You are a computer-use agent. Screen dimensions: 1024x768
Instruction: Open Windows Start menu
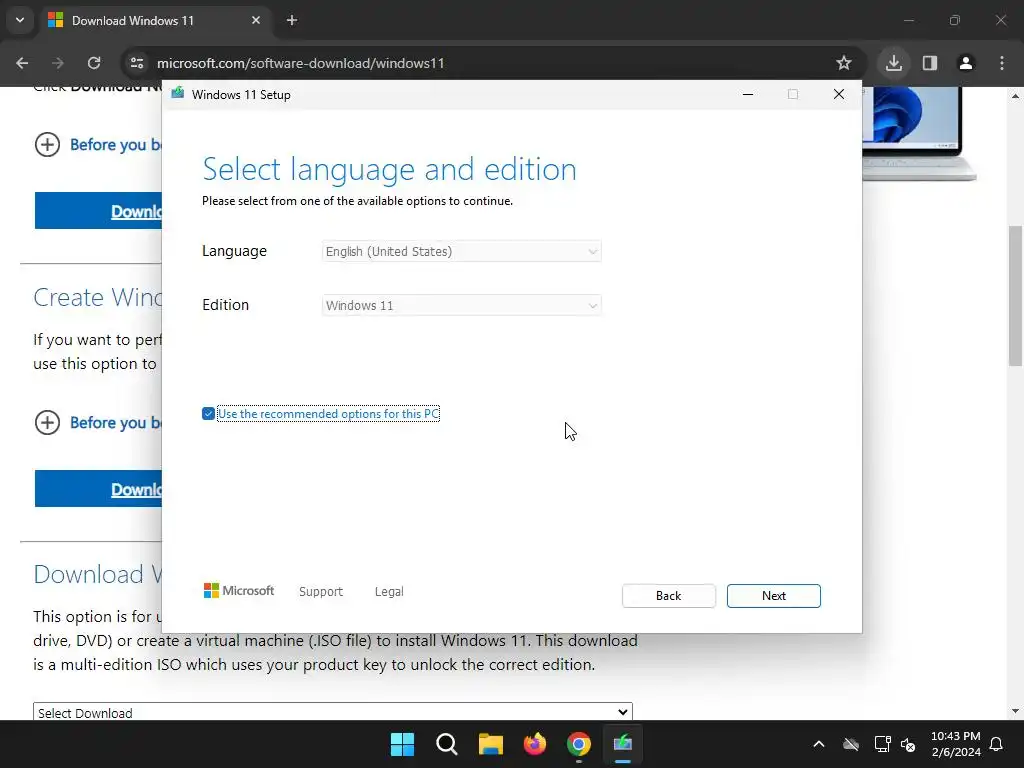(402, 744)
